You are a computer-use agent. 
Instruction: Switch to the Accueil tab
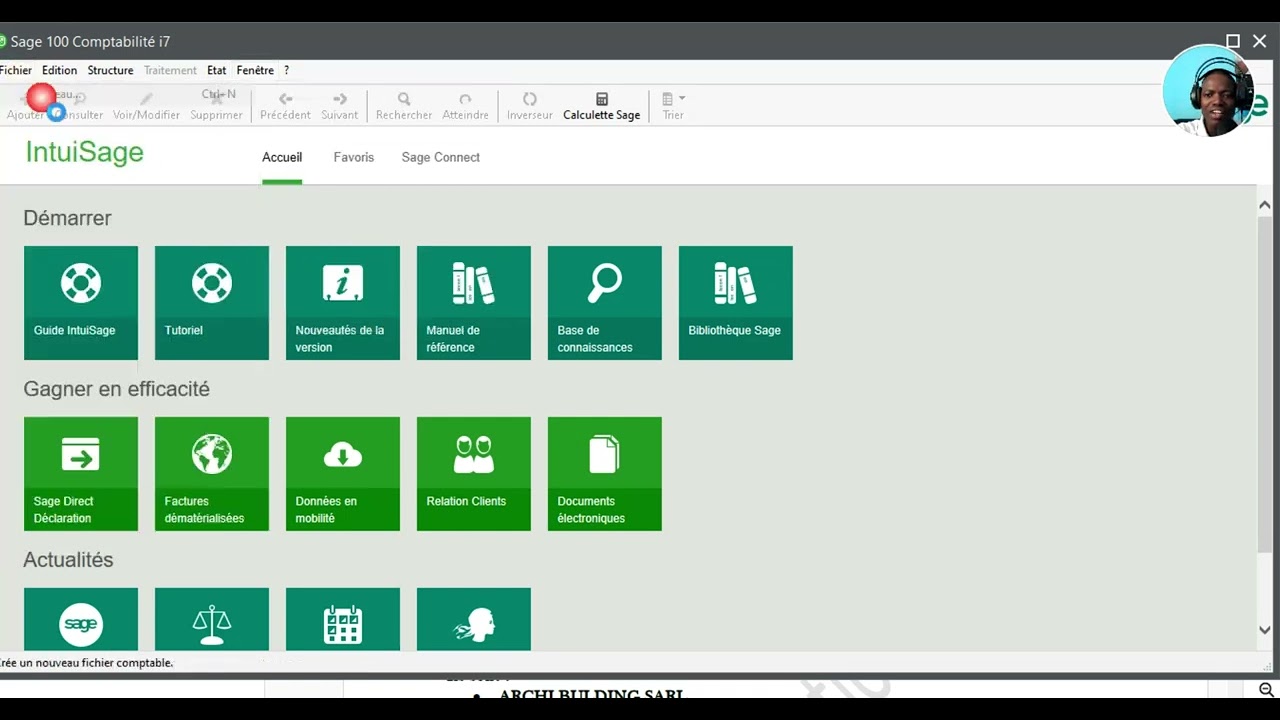coord(282,157)
